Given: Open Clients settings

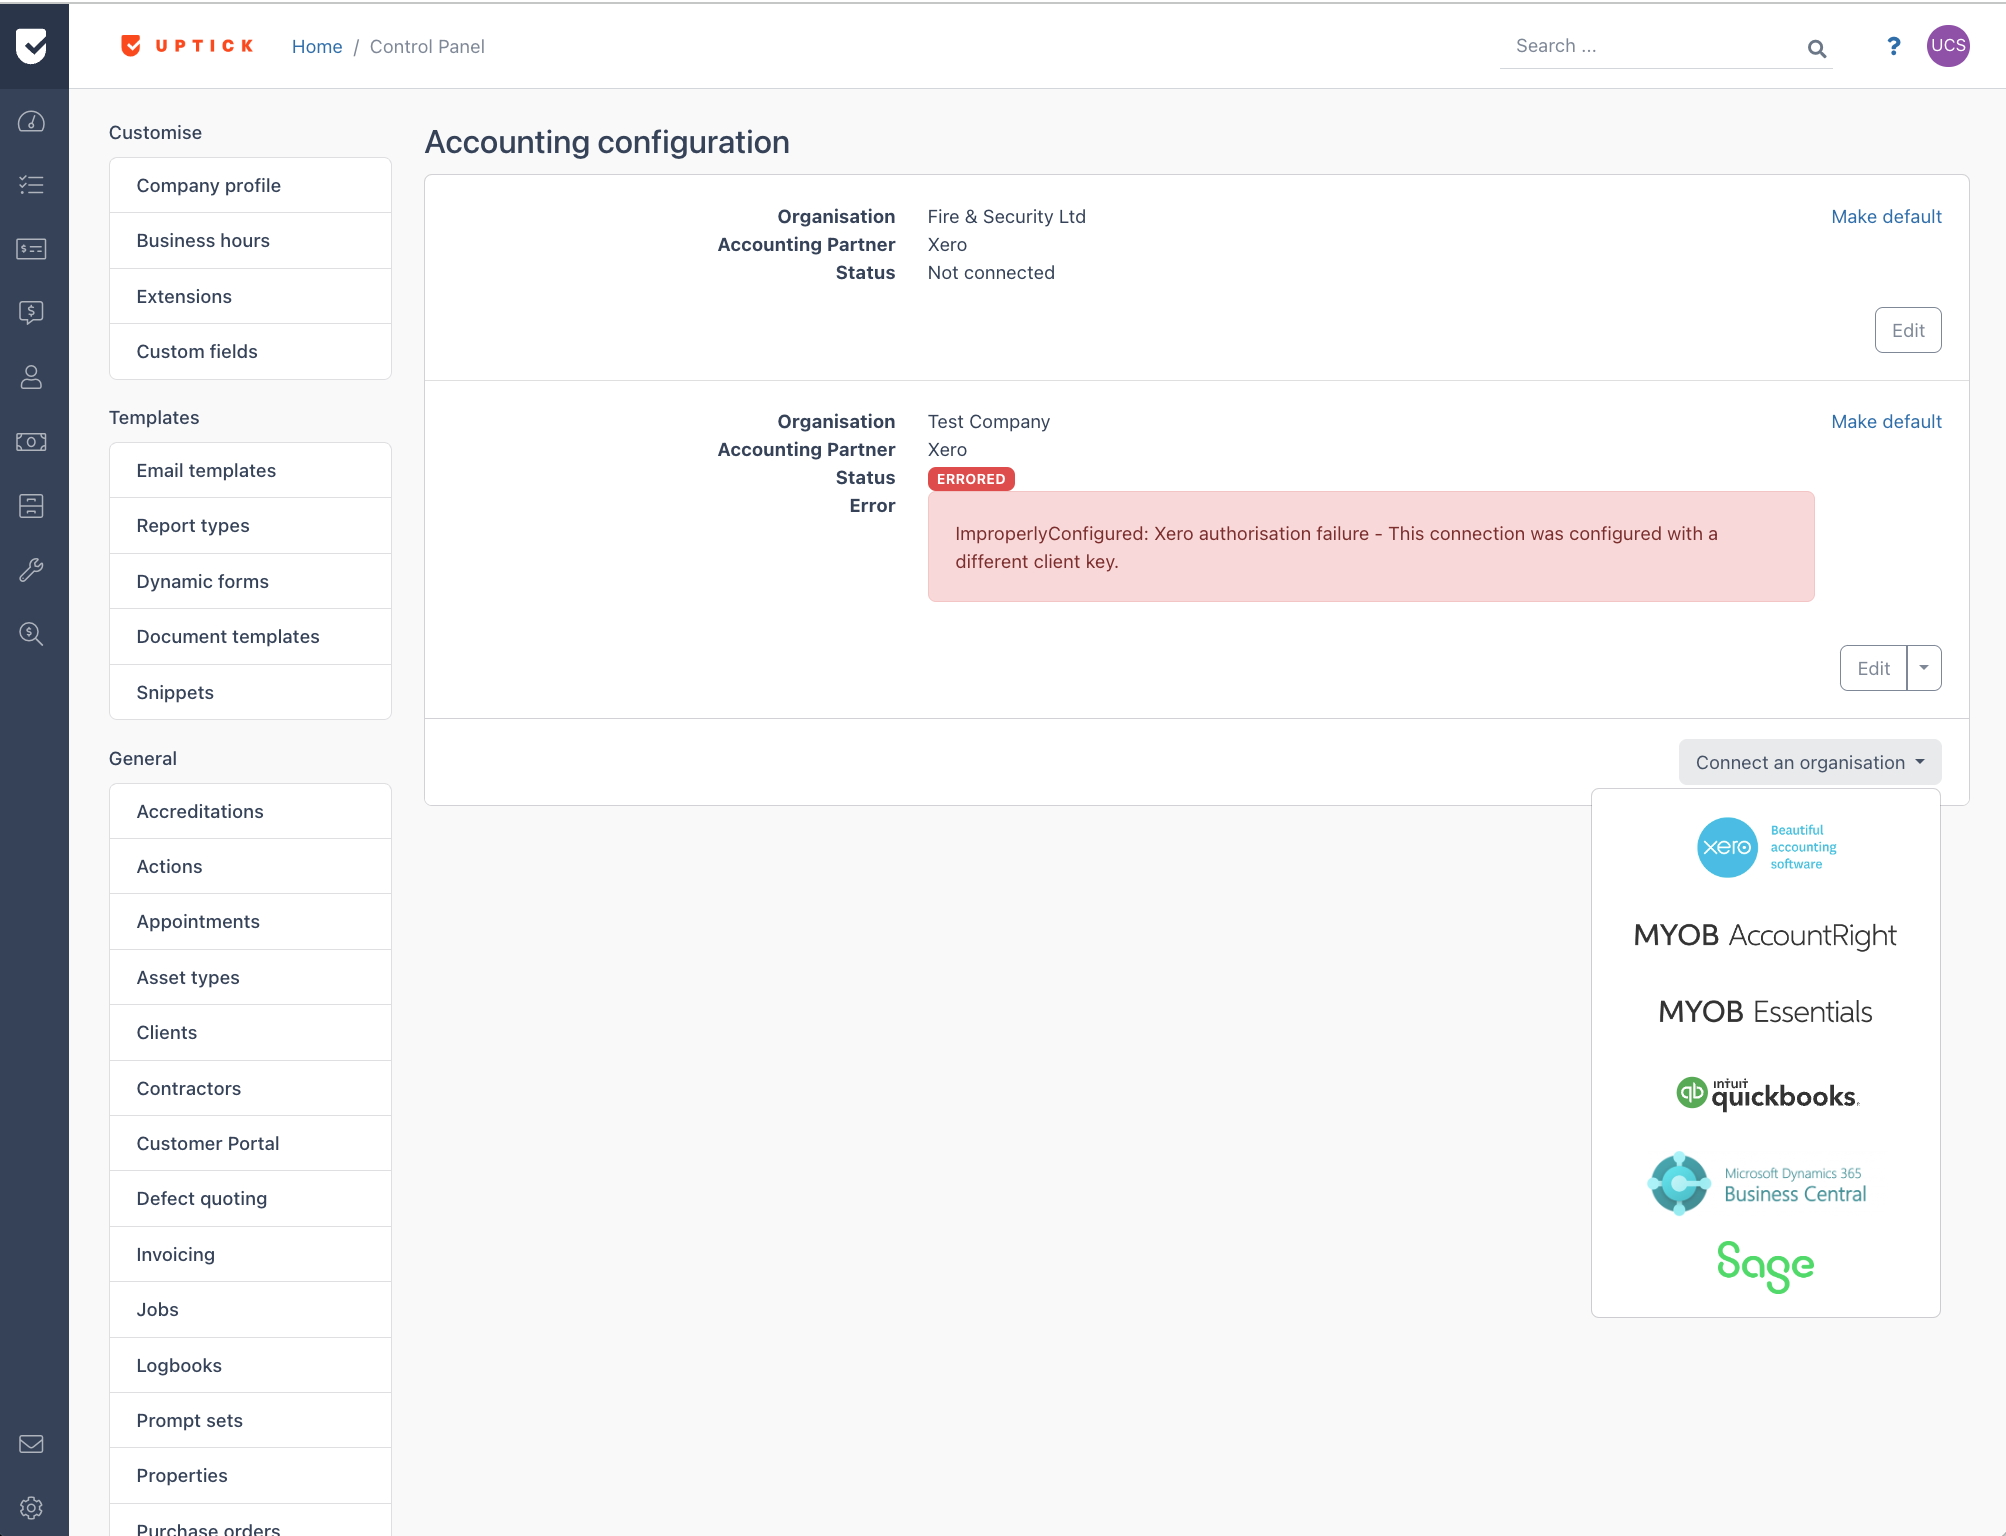Looking at the screenshot, I should [x=250, y=1033].
